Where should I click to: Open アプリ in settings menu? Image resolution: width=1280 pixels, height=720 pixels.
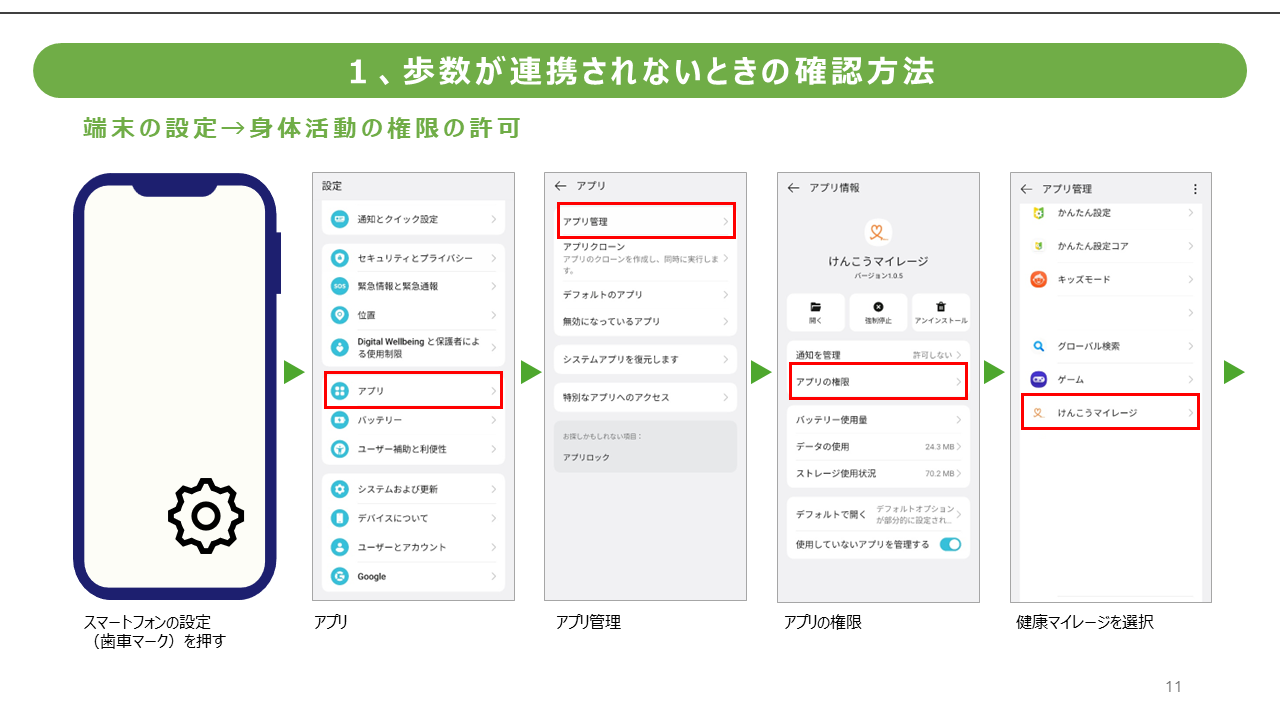(x=413, y=391)
